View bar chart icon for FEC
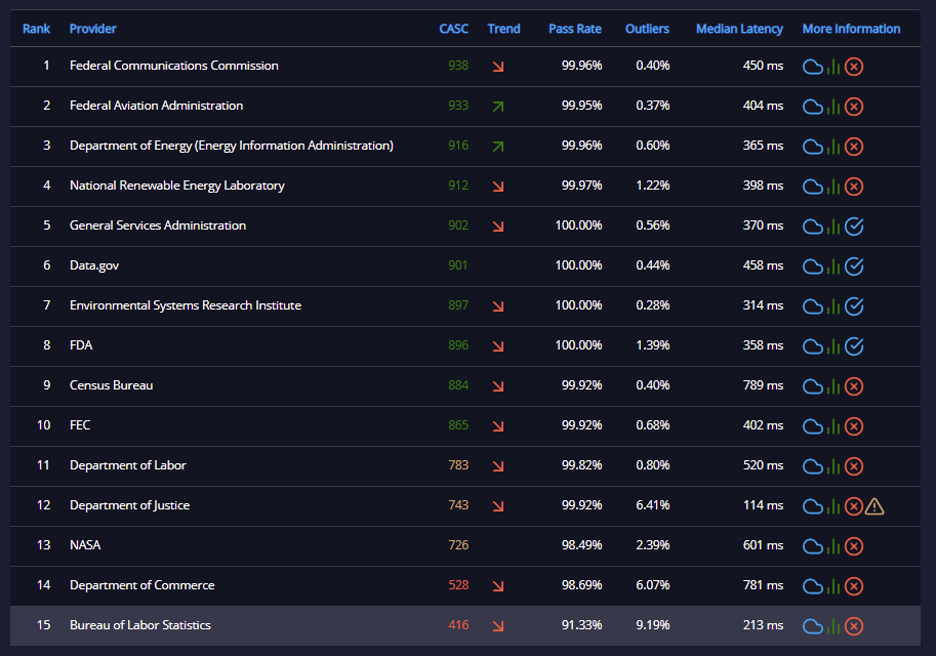The height and width of the screenshot is (656, 936). tap(833, 427)
